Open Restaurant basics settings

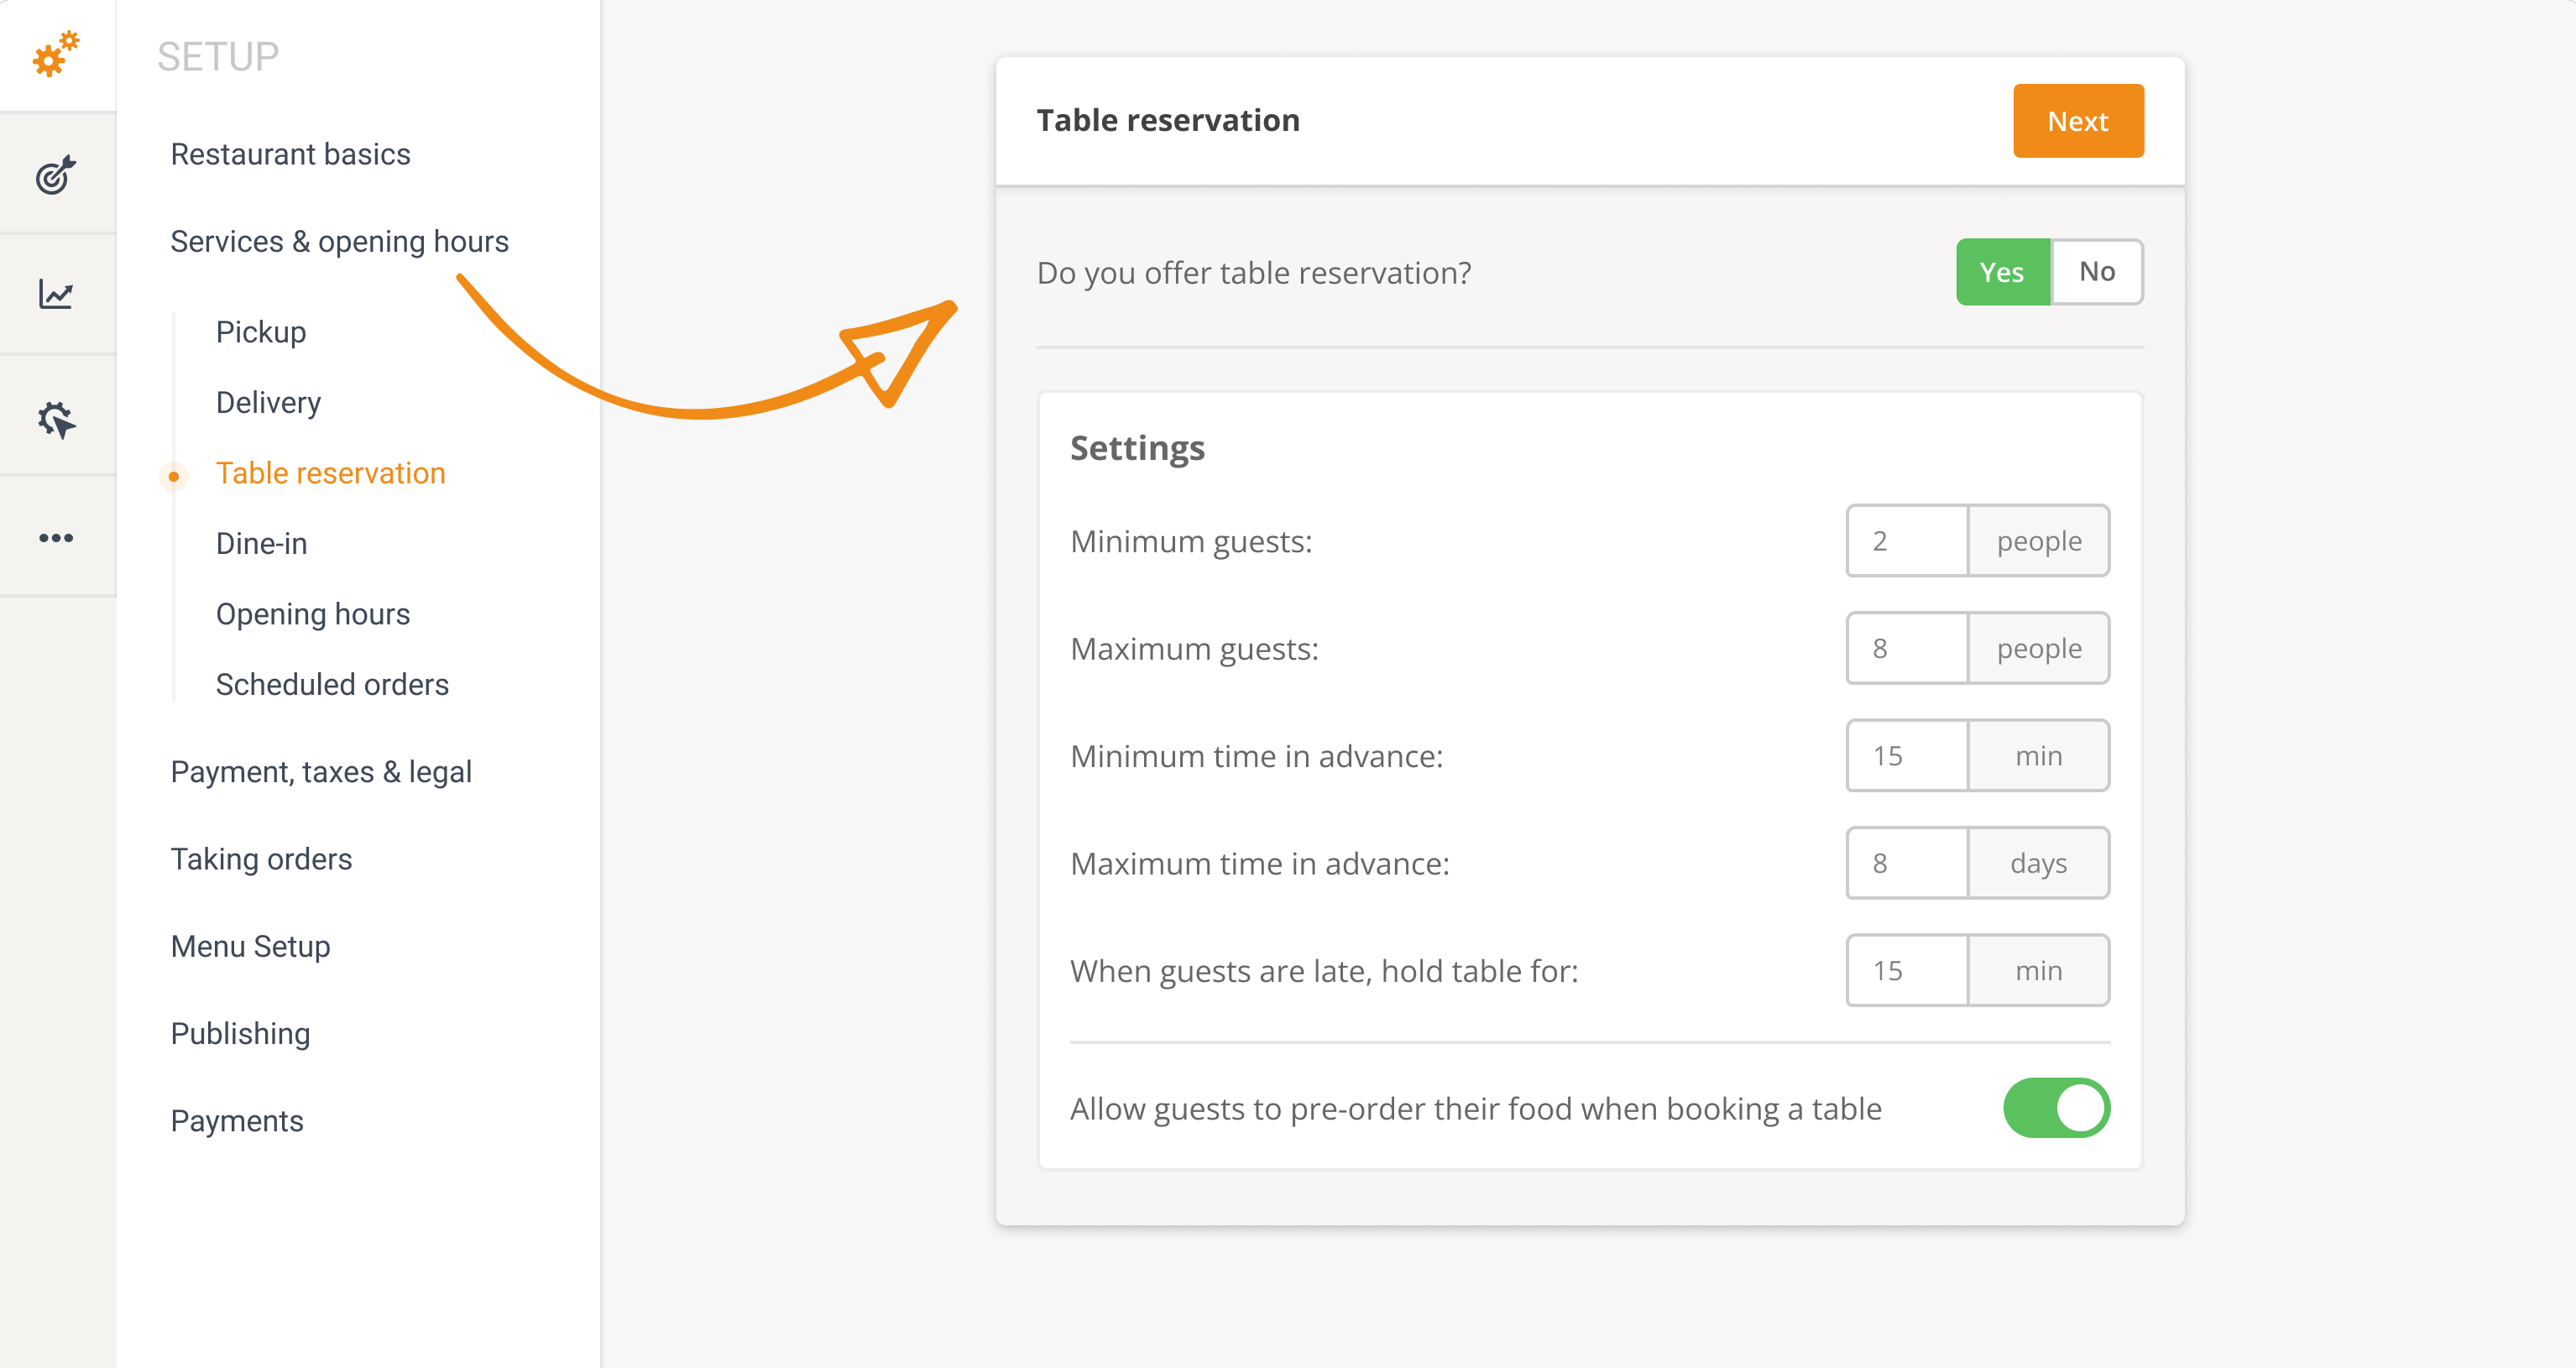click(291, 154)
